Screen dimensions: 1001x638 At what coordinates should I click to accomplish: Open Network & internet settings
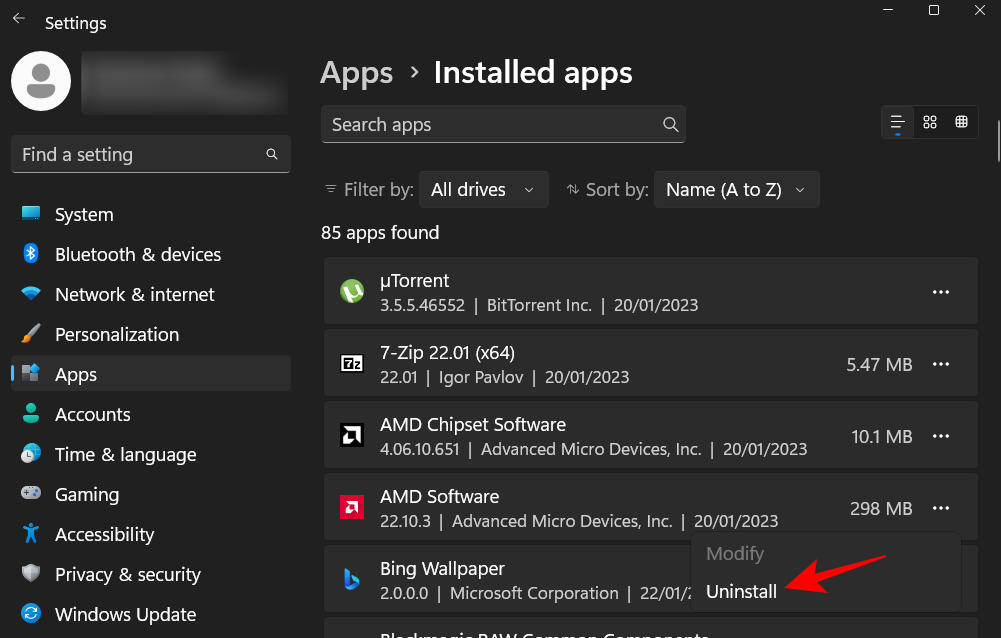(134, 294)
